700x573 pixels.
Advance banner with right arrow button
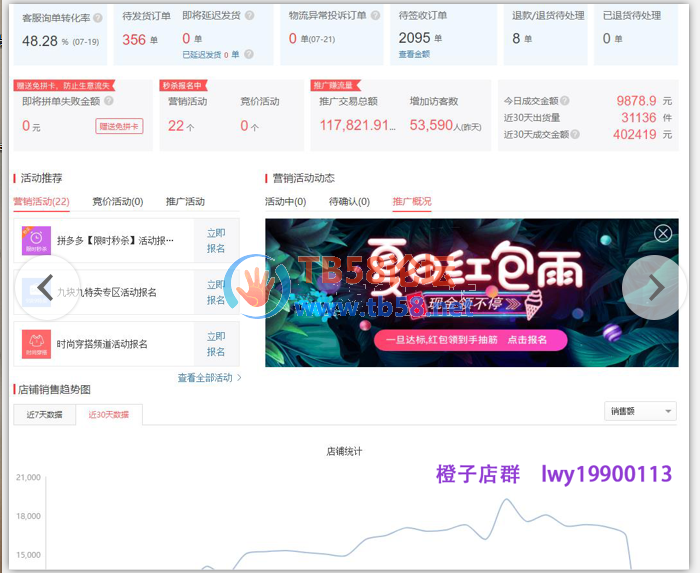click(655, 288)
